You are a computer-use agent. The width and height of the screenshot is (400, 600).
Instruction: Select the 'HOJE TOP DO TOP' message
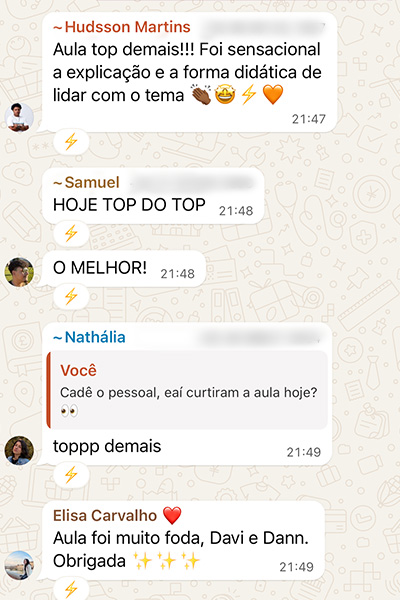click(153, 196)
